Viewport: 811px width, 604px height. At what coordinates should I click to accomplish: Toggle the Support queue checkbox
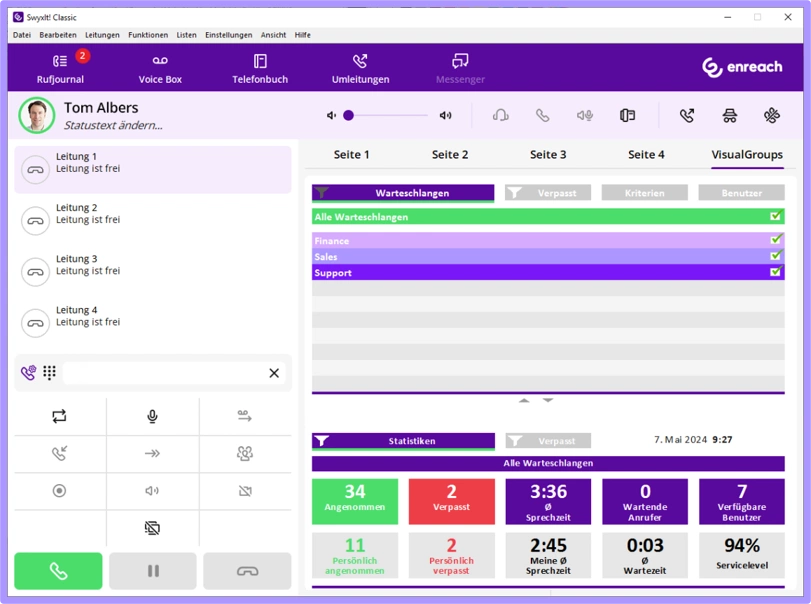point(775,272)
